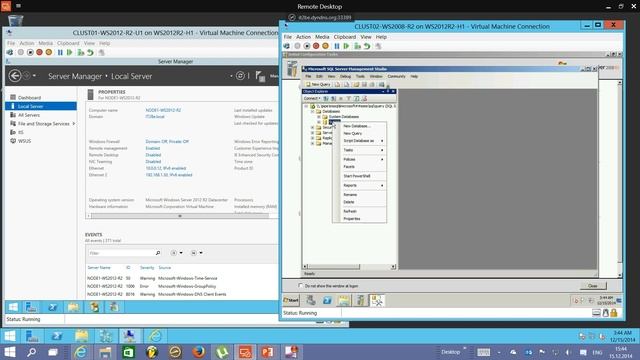
Task: Expand the Management folder in Object Explorer
Action: click(313, 143)
